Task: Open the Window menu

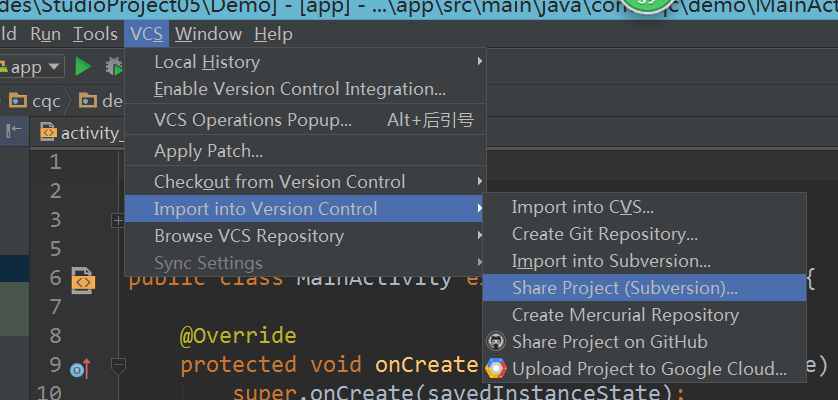Action: [x=208, y=34]
